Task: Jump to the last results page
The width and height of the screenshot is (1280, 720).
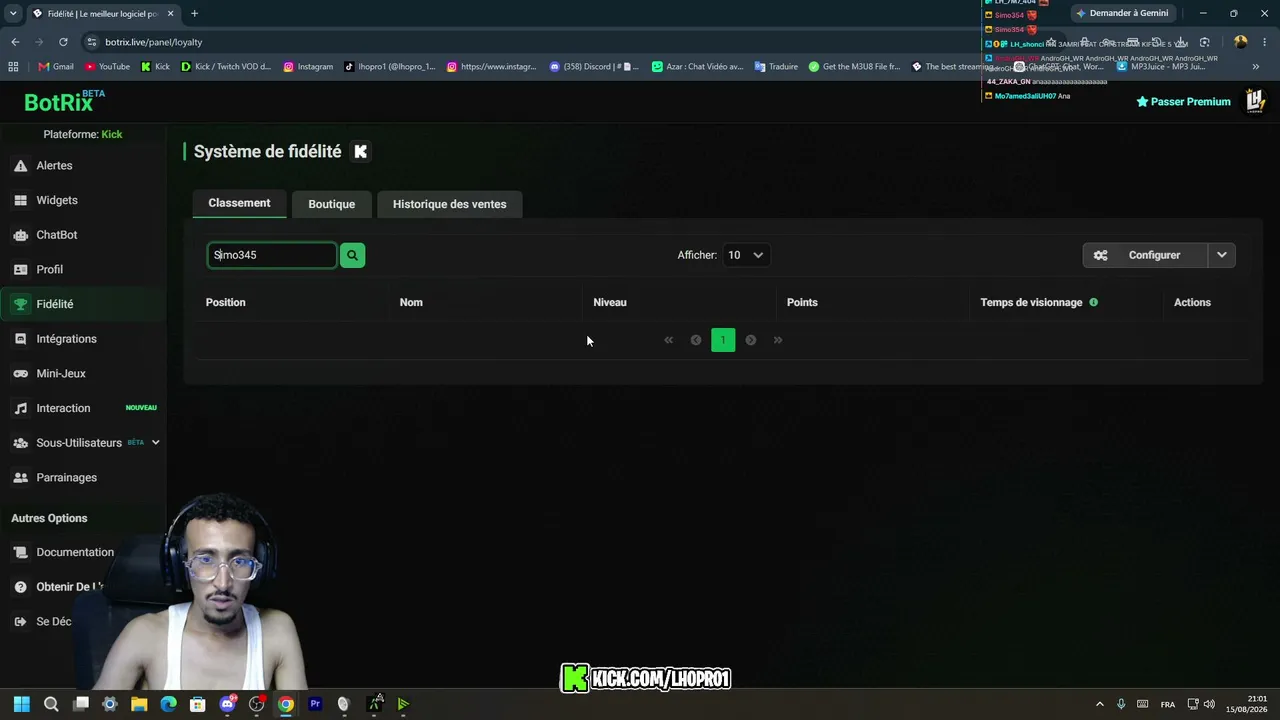Action: point(778,340)
